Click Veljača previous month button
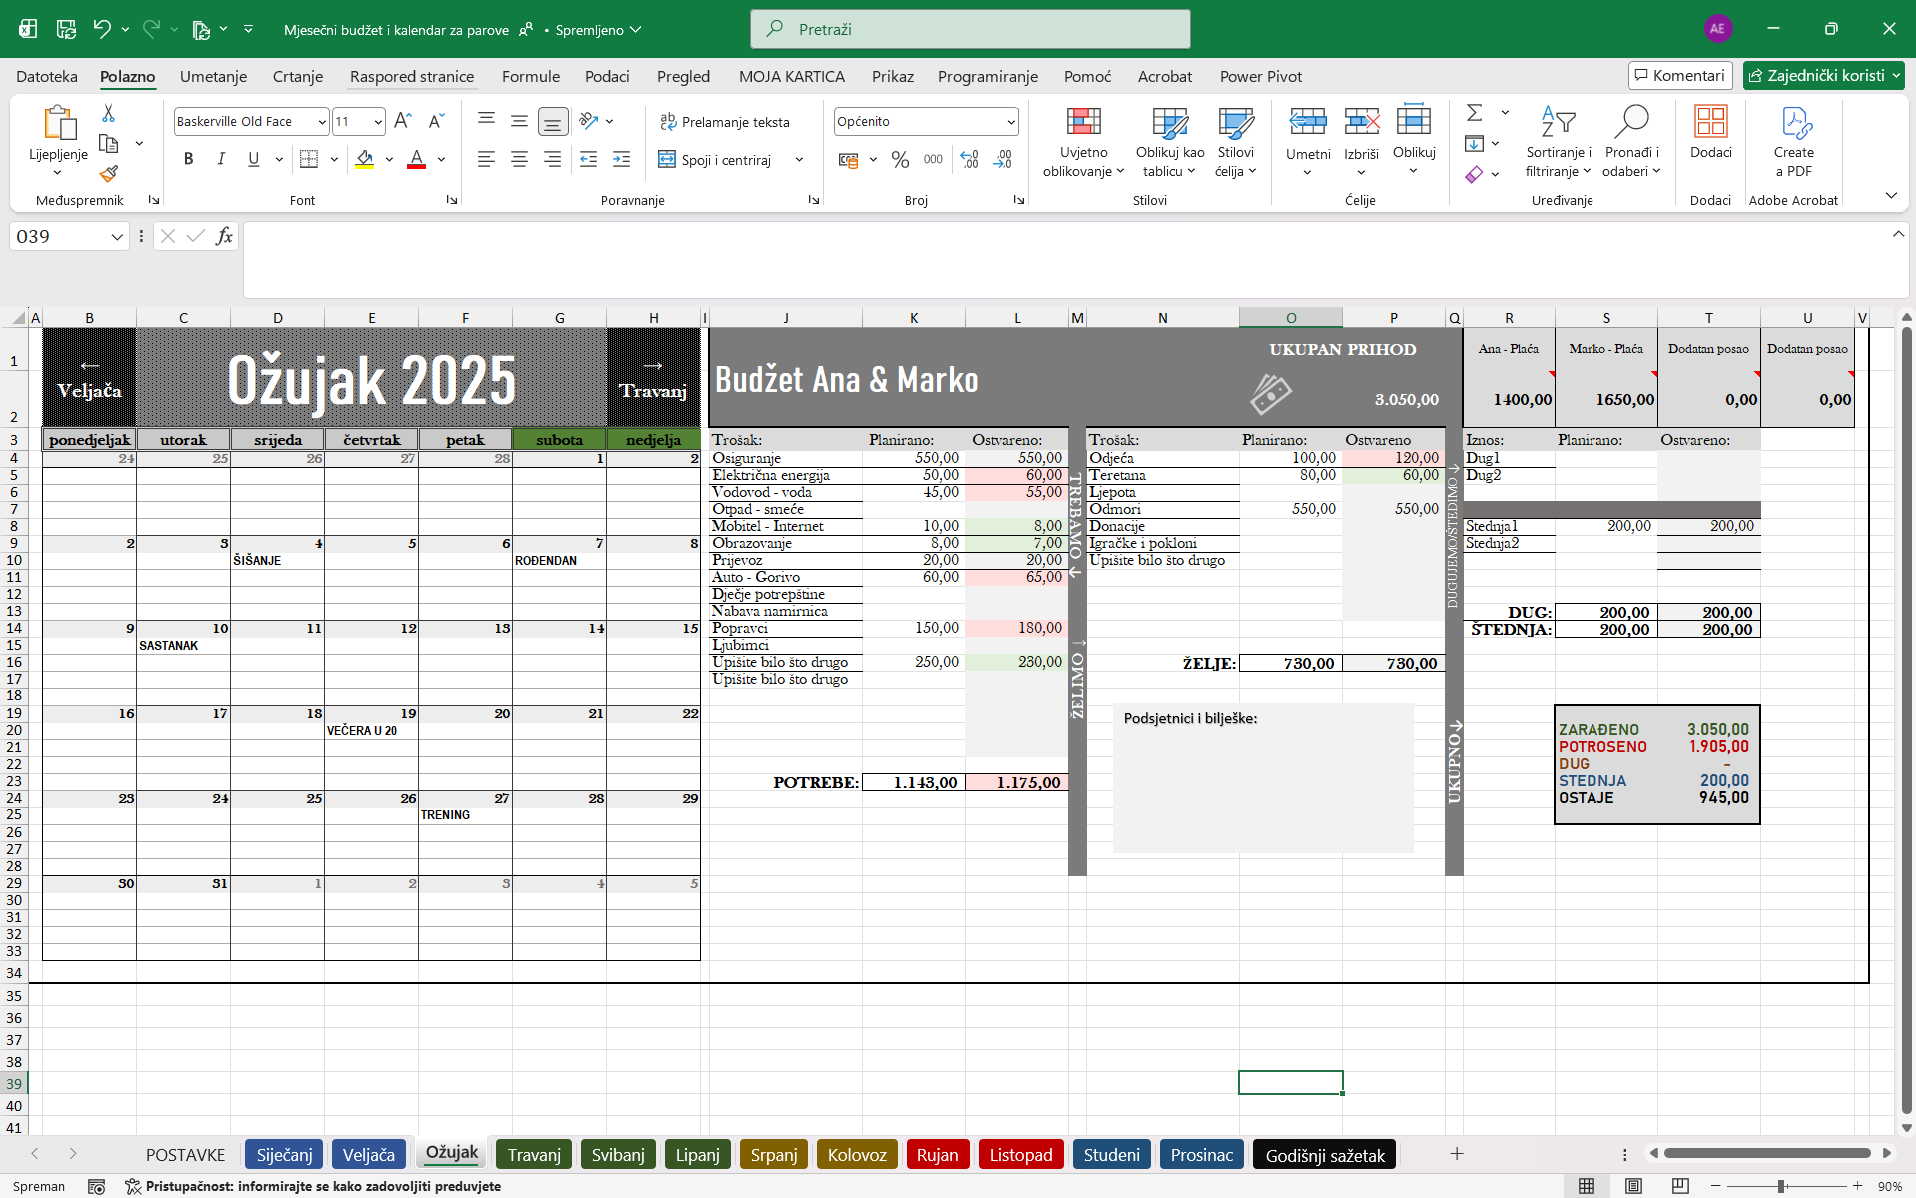This screenshot has width=1916, height=1198. tap(89, 378)
